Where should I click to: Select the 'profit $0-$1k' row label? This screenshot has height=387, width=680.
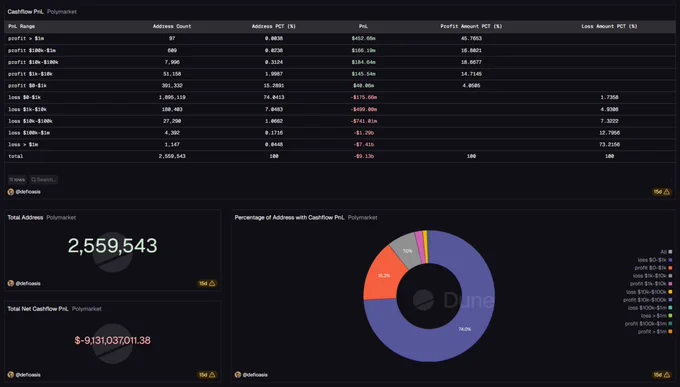pos(27,85)
